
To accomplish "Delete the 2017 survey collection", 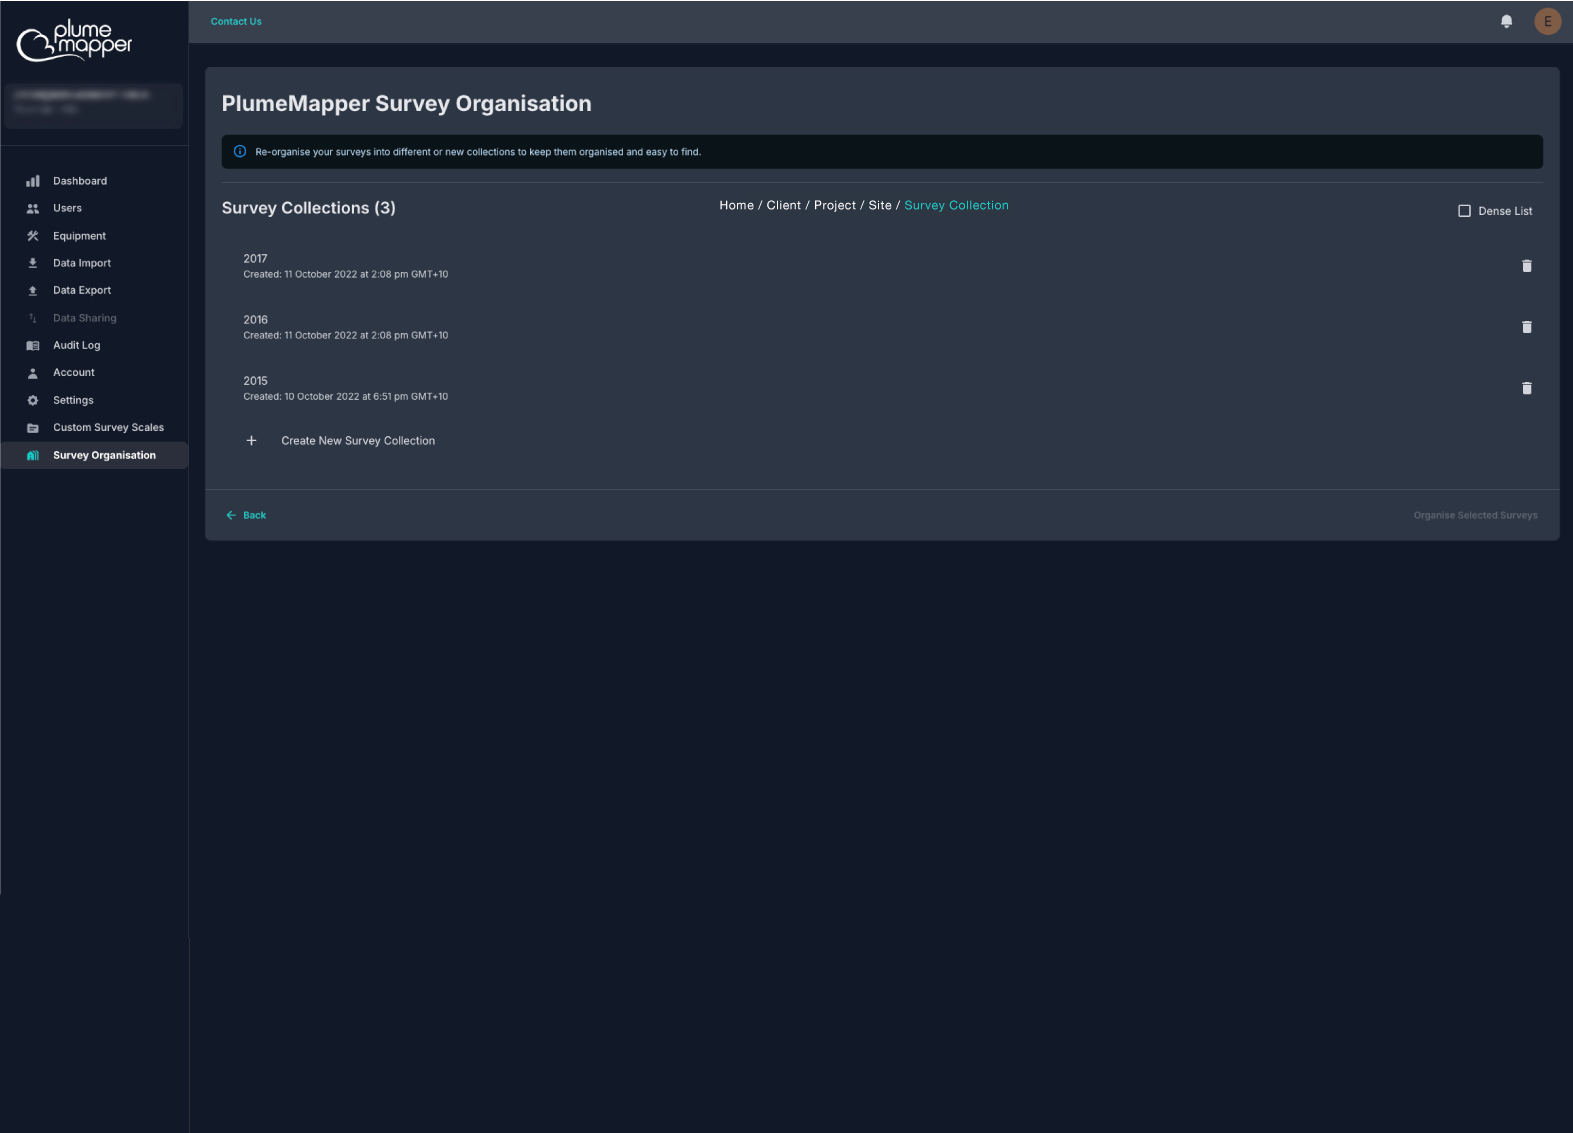I will (1526, 266).
